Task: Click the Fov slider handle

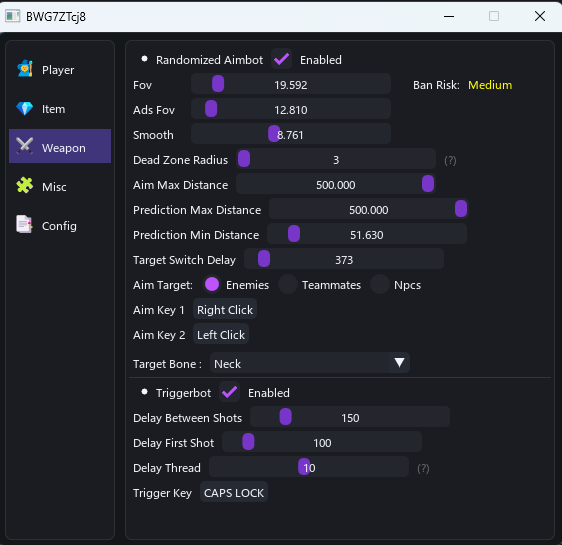Action: 218,84
